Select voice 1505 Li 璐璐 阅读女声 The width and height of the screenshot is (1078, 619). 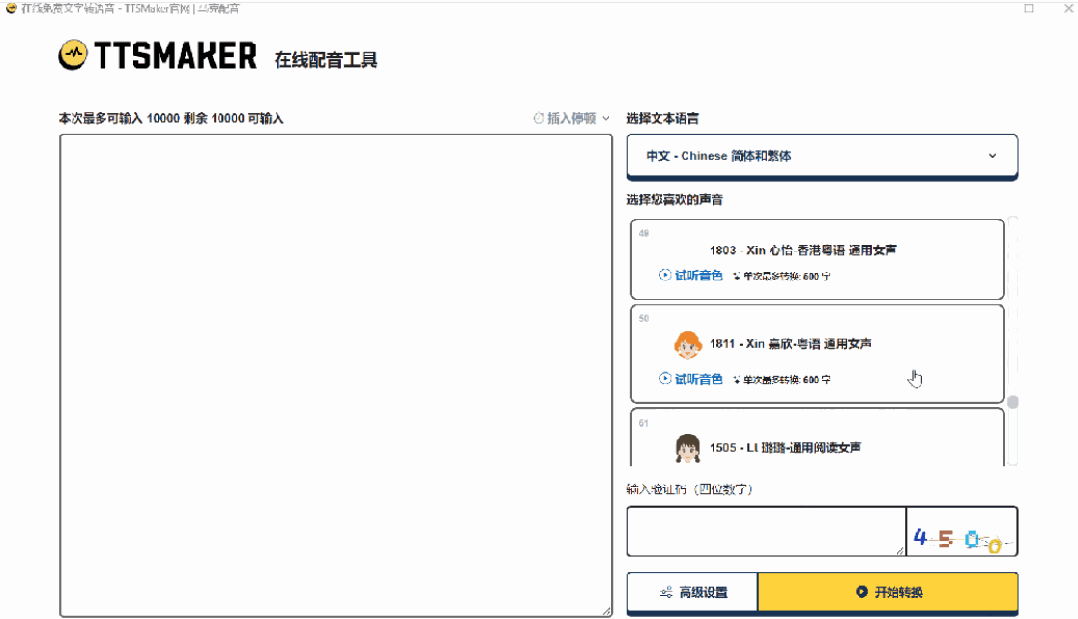point(817,438)
